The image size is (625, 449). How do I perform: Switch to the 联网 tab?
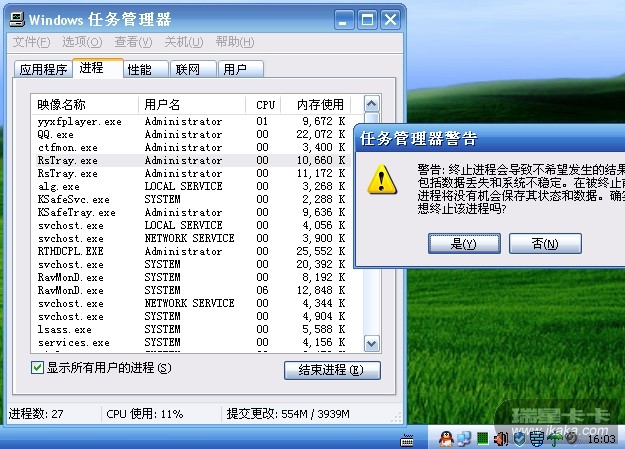193,69
